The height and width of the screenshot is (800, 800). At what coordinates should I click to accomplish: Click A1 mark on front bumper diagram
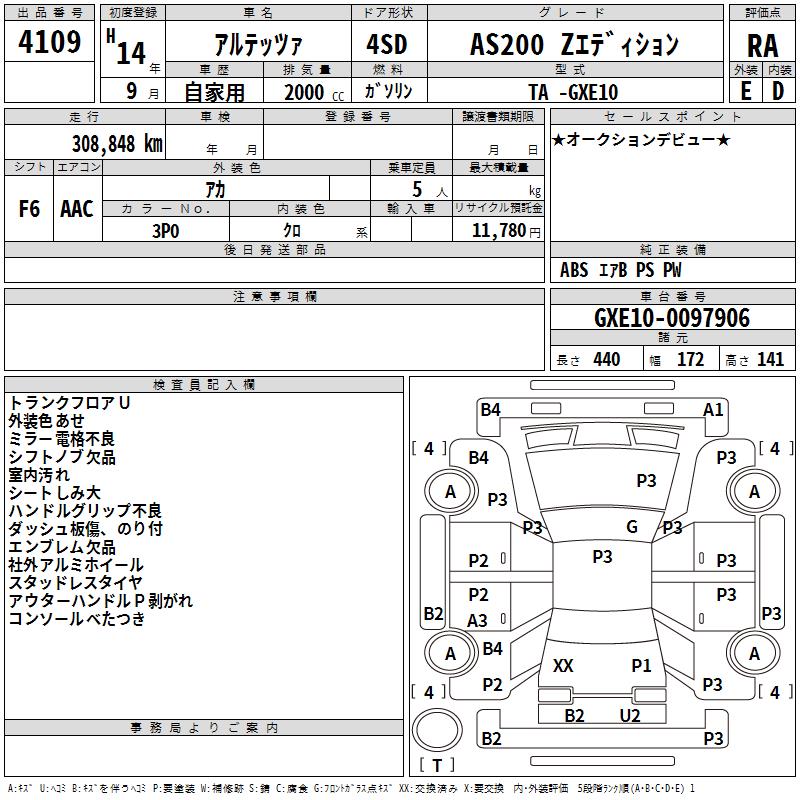[x=713, y=410]
